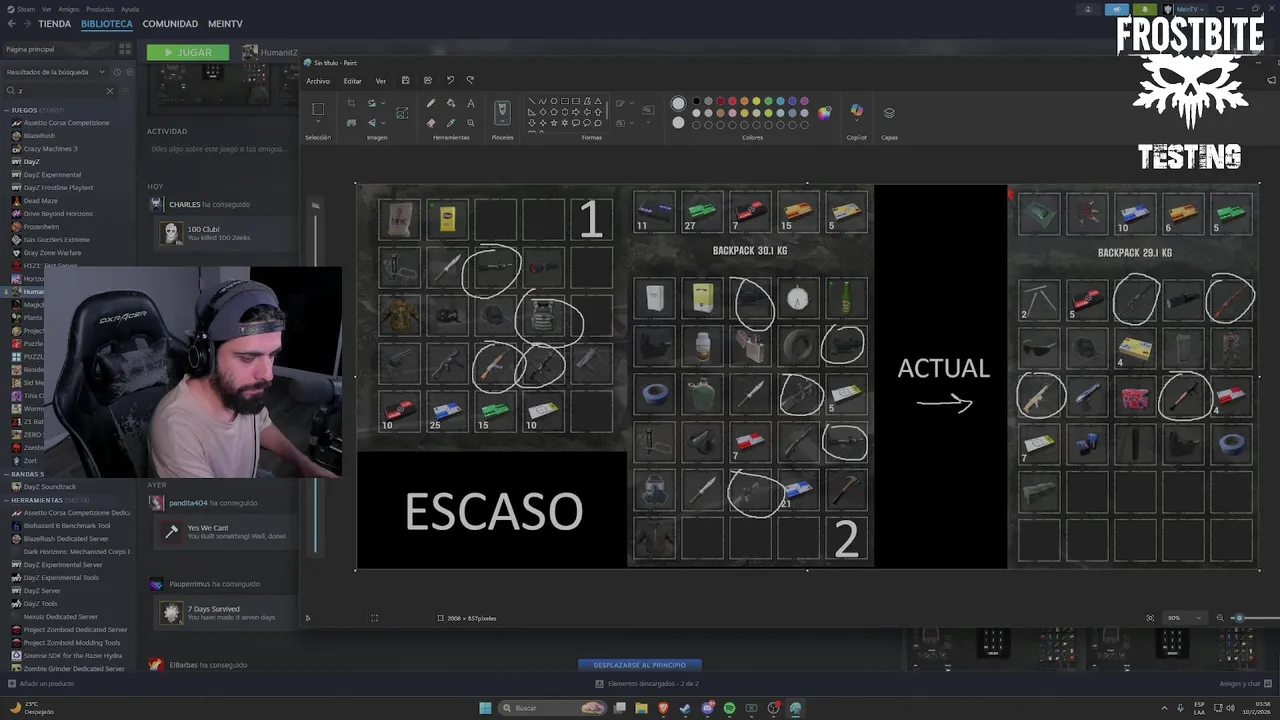
Task: Open the Ver menu in Paint
Action: tap(381, 81)
